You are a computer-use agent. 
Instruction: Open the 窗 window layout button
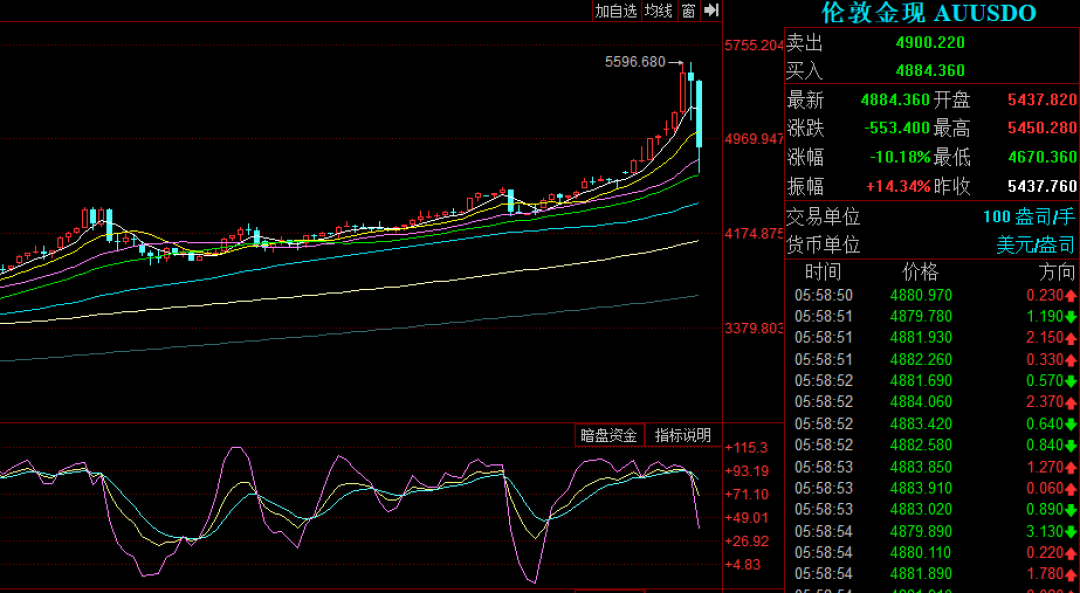click(x=688, y=11)
